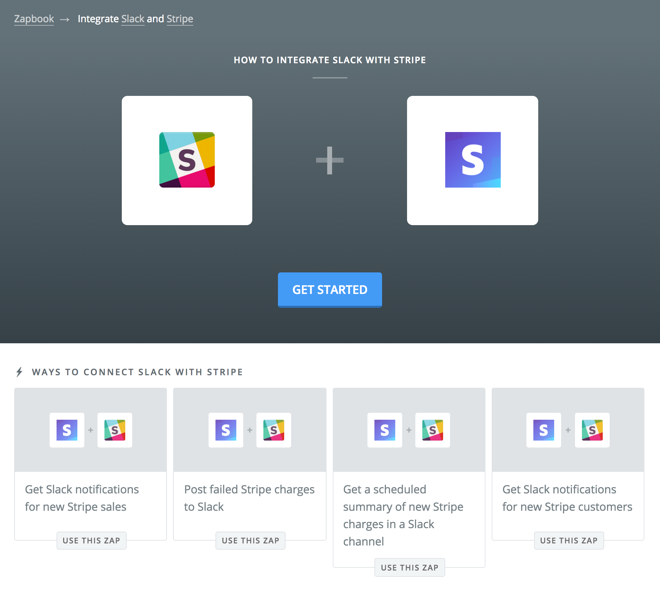Click the blue Get Started button
The image size is (660, 590).
coord(330,290)
